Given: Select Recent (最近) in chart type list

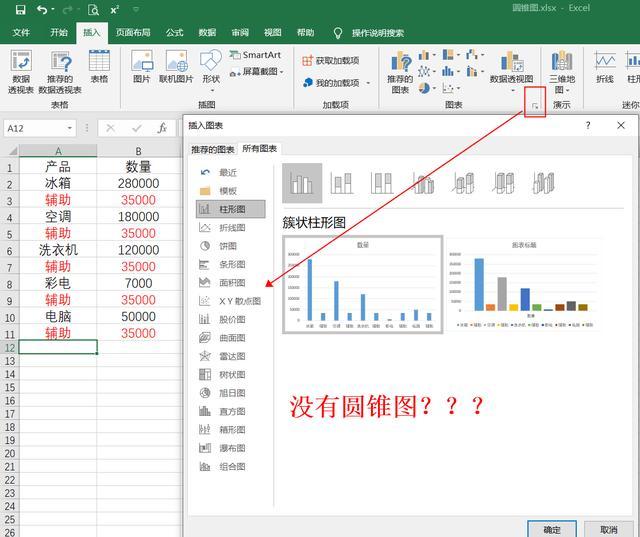Looking at the screenshot, I should point(231,173).
